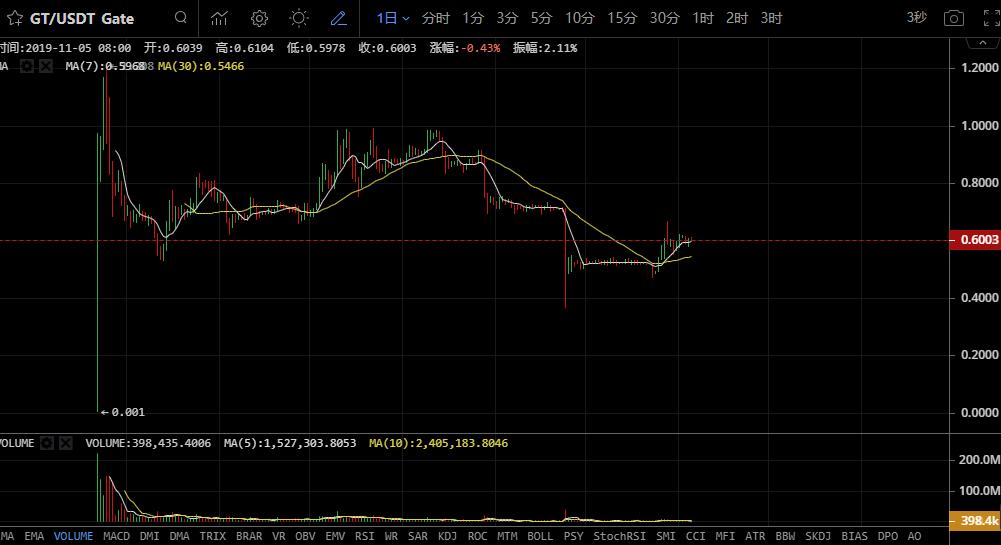Select the 3分 interval
Screen dimensions: 1001x545
(508, 18)
